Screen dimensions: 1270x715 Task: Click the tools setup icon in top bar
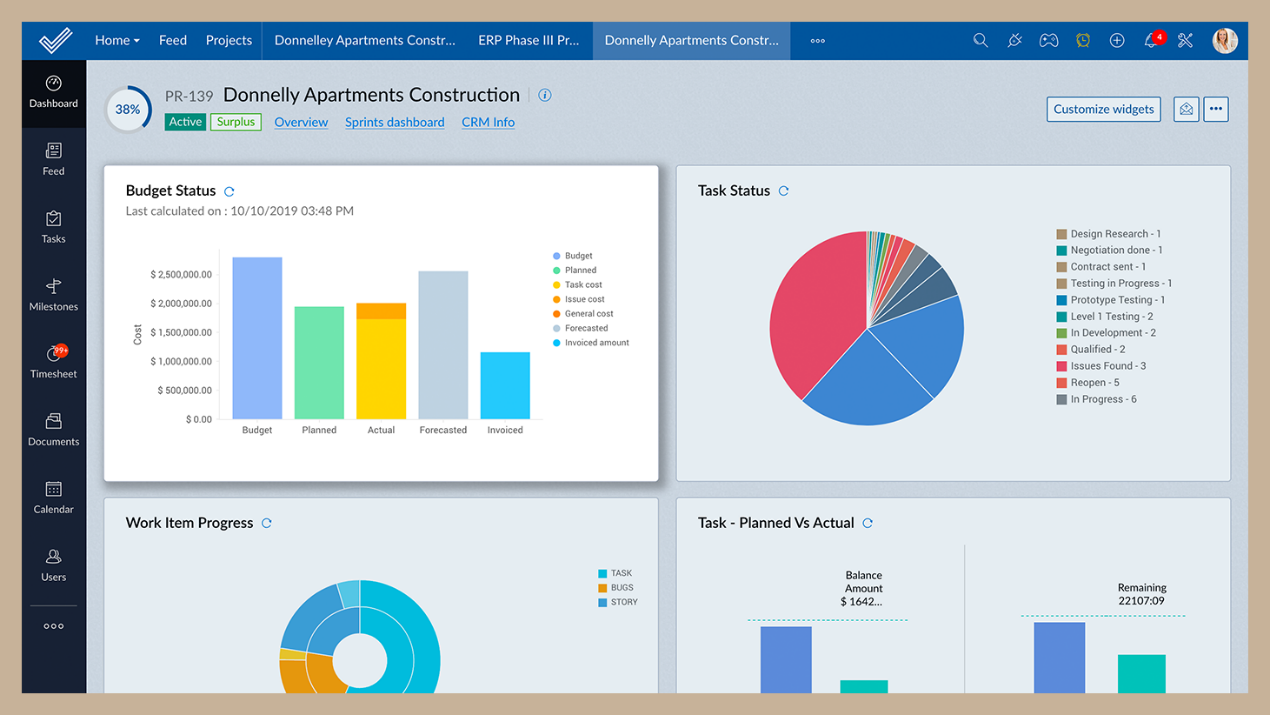pos(1185,41)
